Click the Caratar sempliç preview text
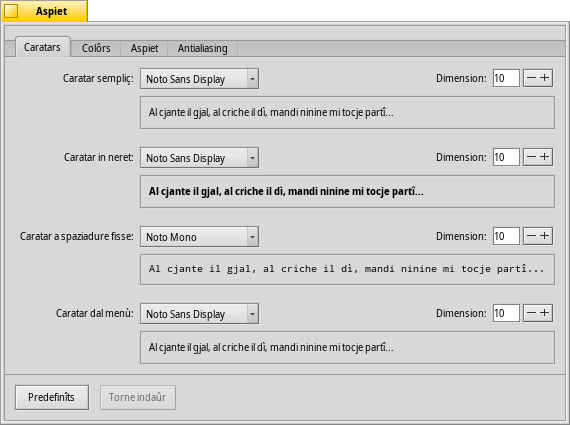 [x=271, y=112]
